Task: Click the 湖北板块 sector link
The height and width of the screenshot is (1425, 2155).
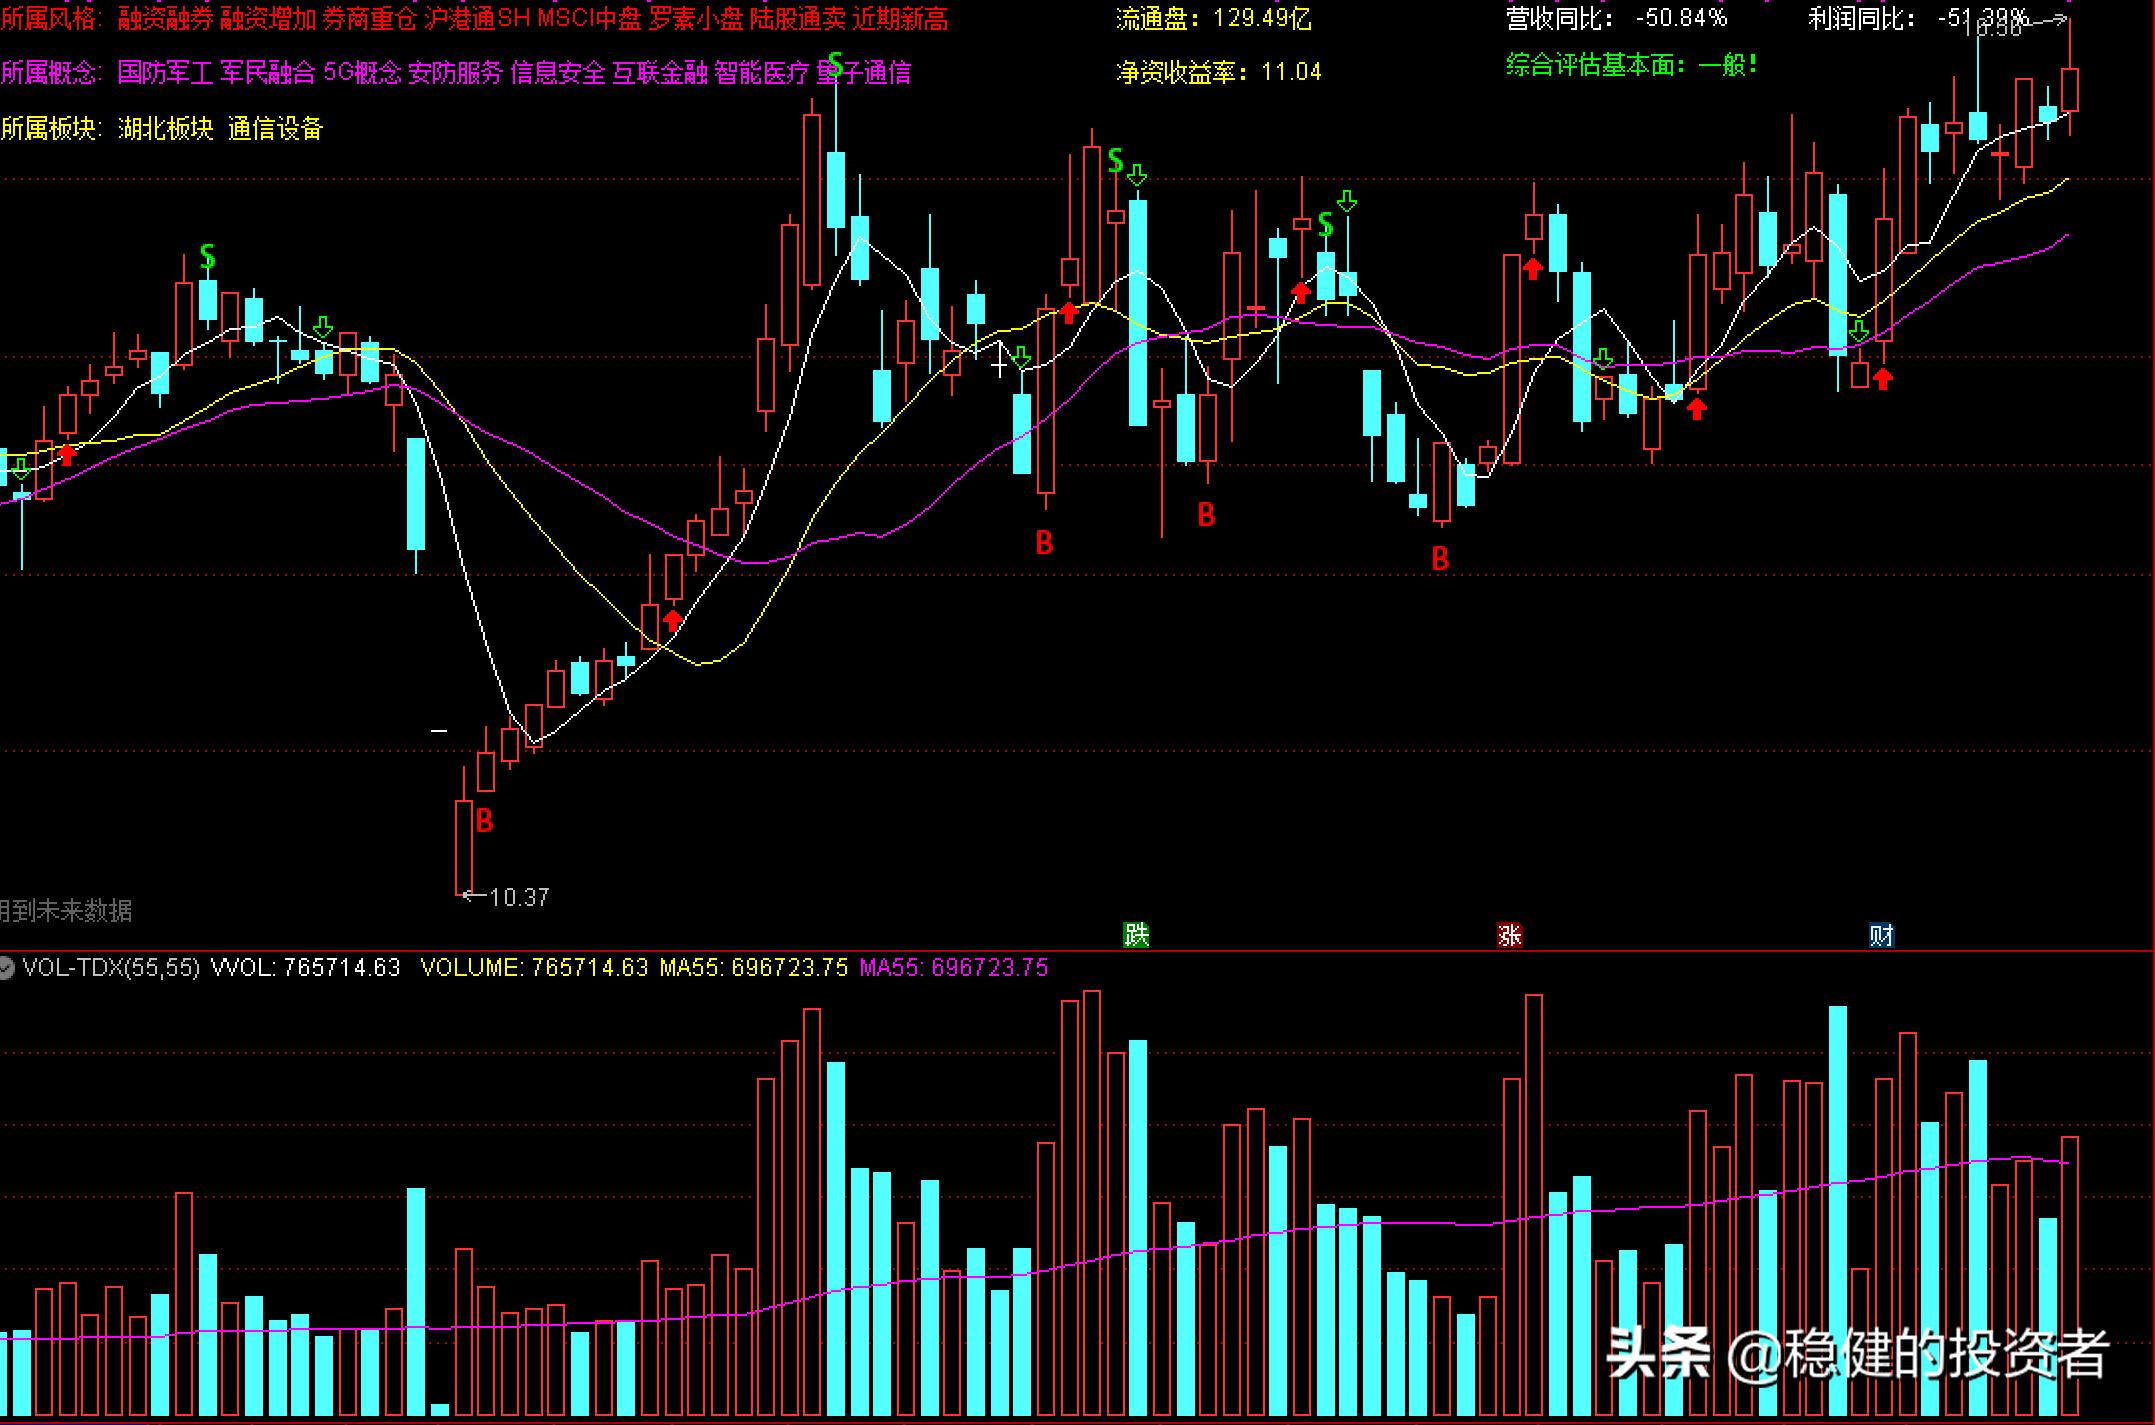Action: (165, 128)
